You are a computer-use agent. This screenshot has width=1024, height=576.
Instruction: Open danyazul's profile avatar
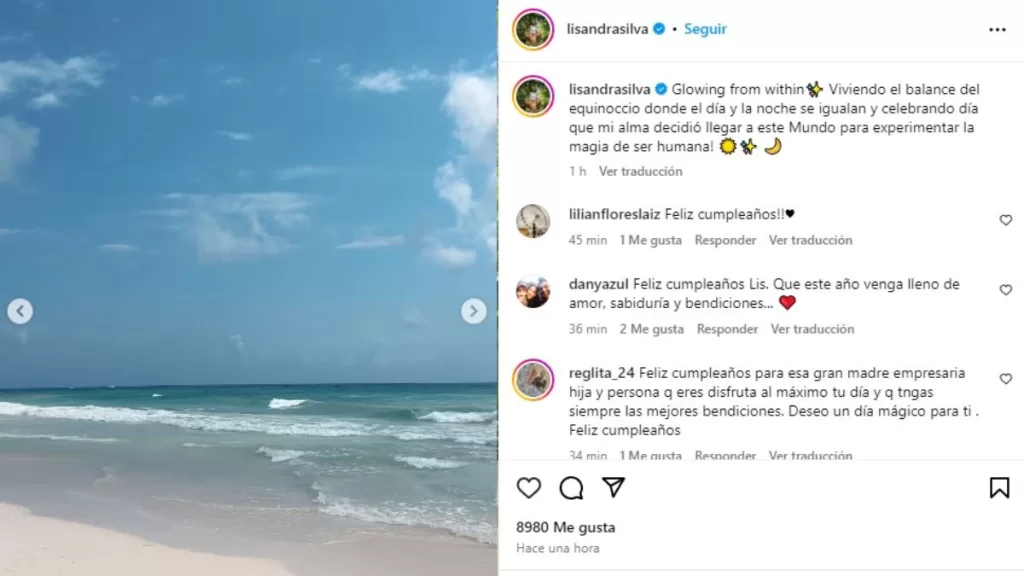pyautogui.click(x=533, y=291)
